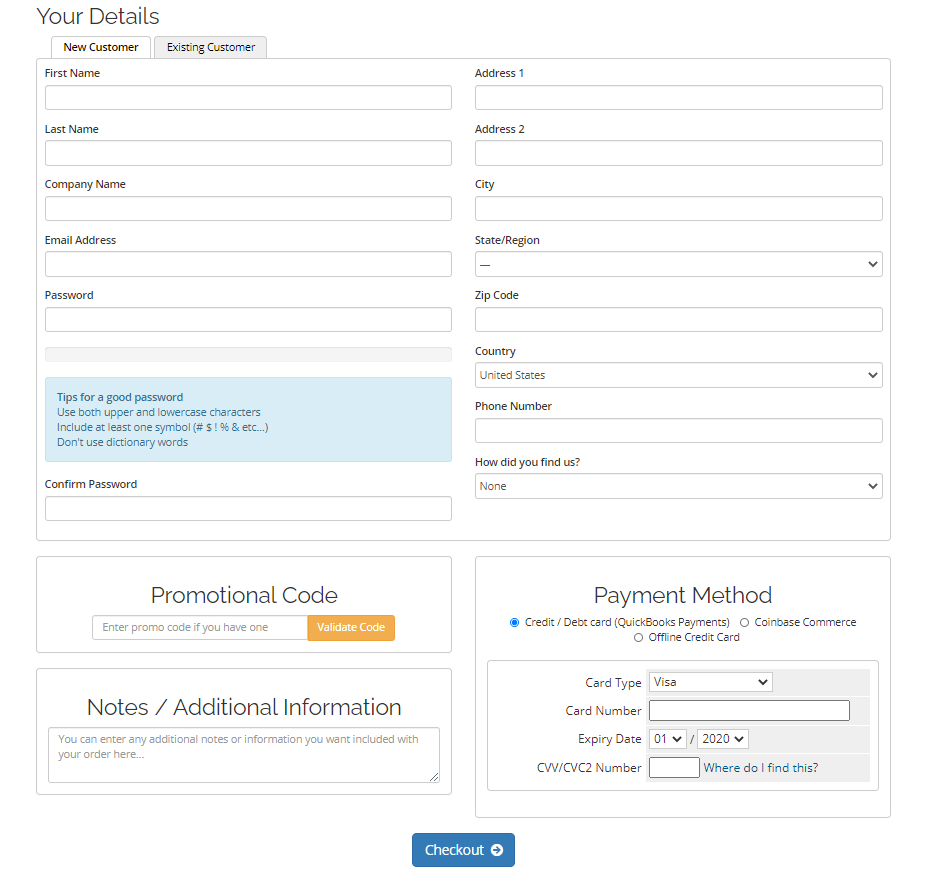
Task: Click into the Card Number field
Action: point(749,711)
